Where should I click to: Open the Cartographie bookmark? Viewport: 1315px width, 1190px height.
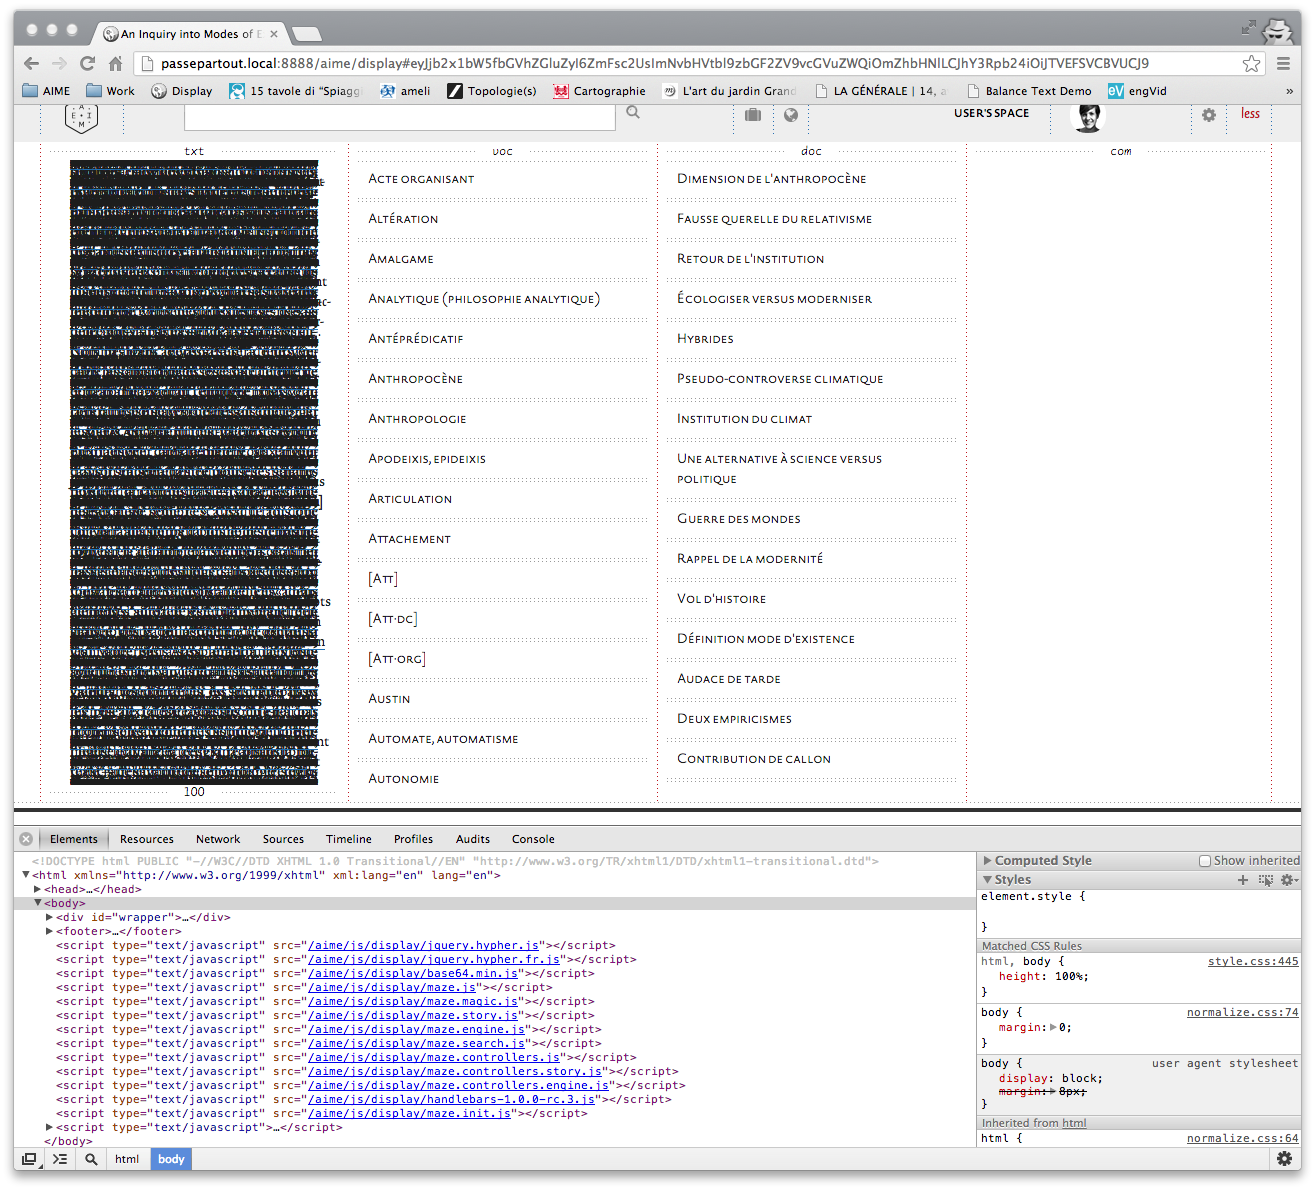600,91
